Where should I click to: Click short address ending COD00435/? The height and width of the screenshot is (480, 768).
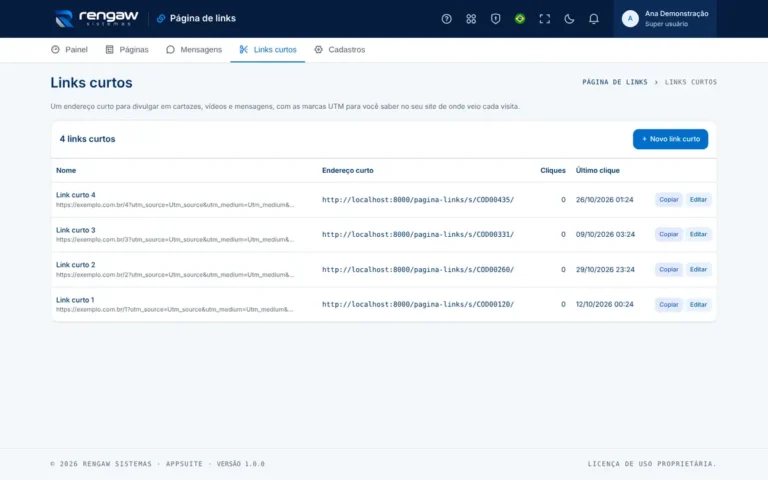(418, 199)
